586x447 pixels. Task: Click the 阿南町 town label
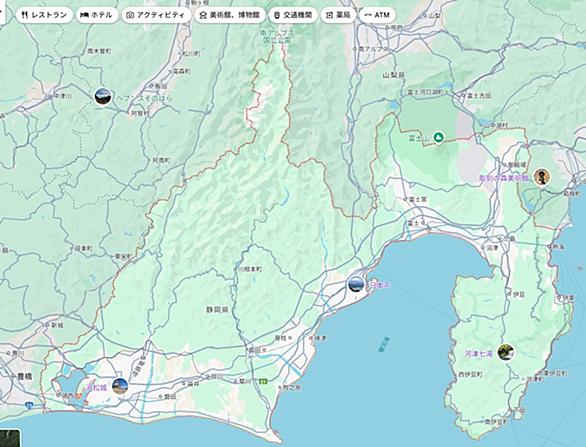tap(161, 160)
